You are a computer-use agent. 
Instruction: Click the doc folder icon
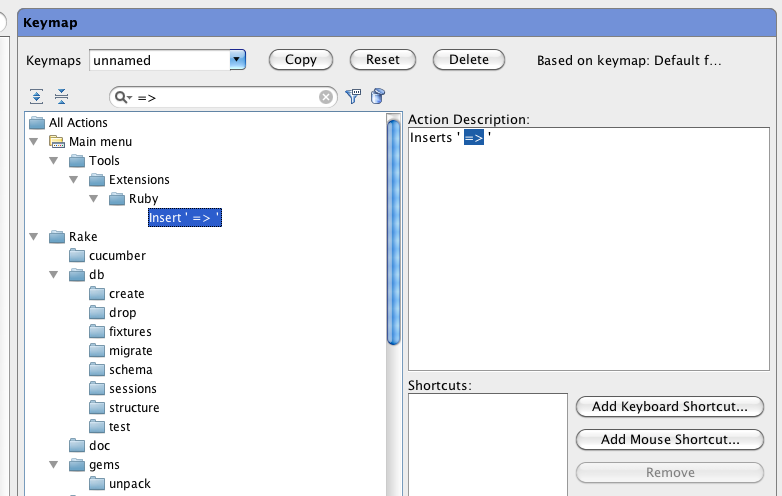pyautogui.click(x=77, y=446)
